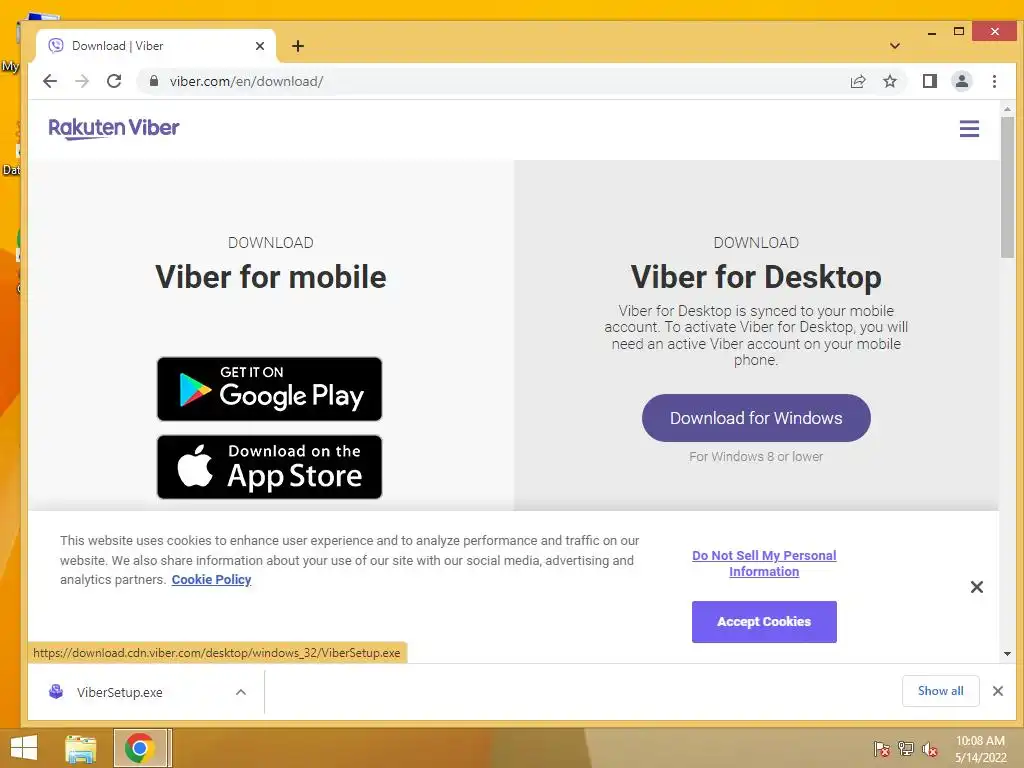
Task: Go back to previous page
Action: click(50, 81)
